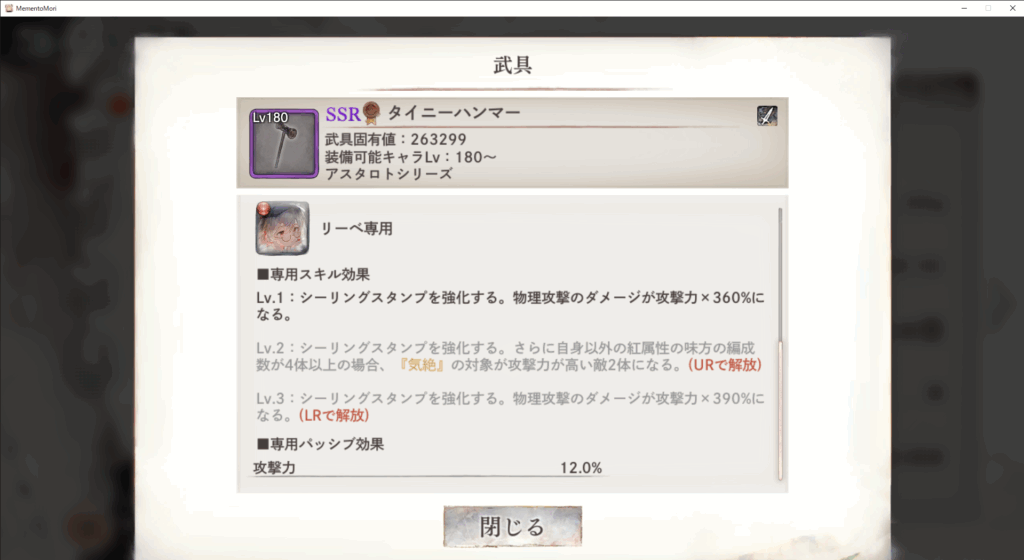Click the Tiny Hammer weapon thumbnail
Screen dimensions: 1024x560
point(284,144)
